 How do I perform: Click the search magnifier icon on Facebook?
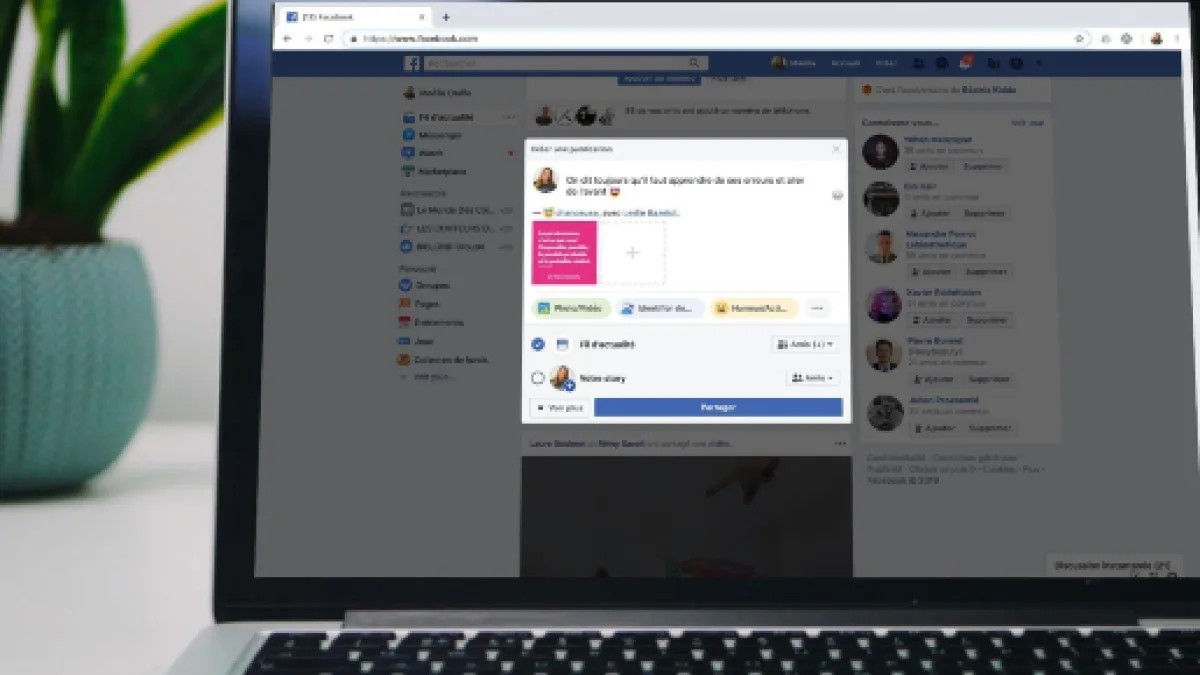coord(694,63)
